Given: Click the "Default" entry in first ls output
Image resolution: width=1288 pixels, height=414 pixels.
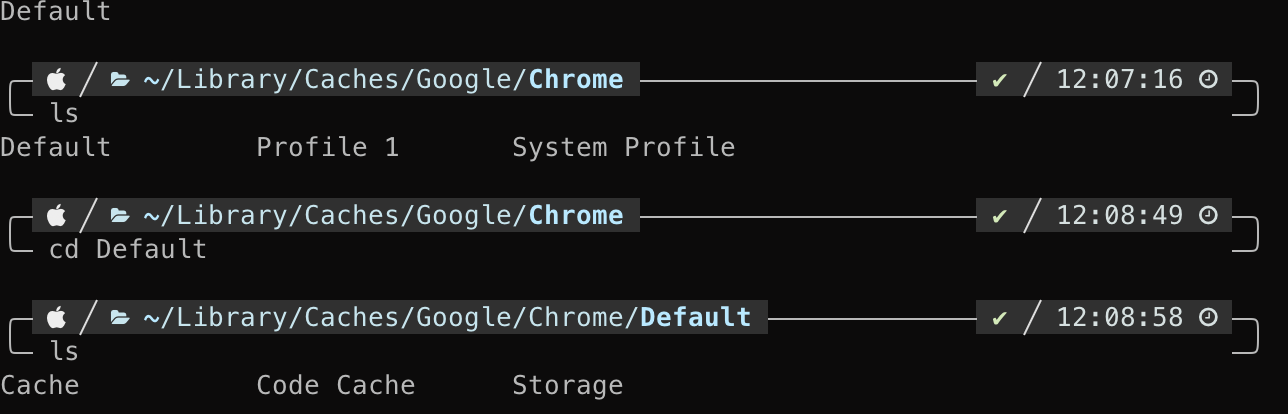Looking at the screenshot, I should coord(56,147).
